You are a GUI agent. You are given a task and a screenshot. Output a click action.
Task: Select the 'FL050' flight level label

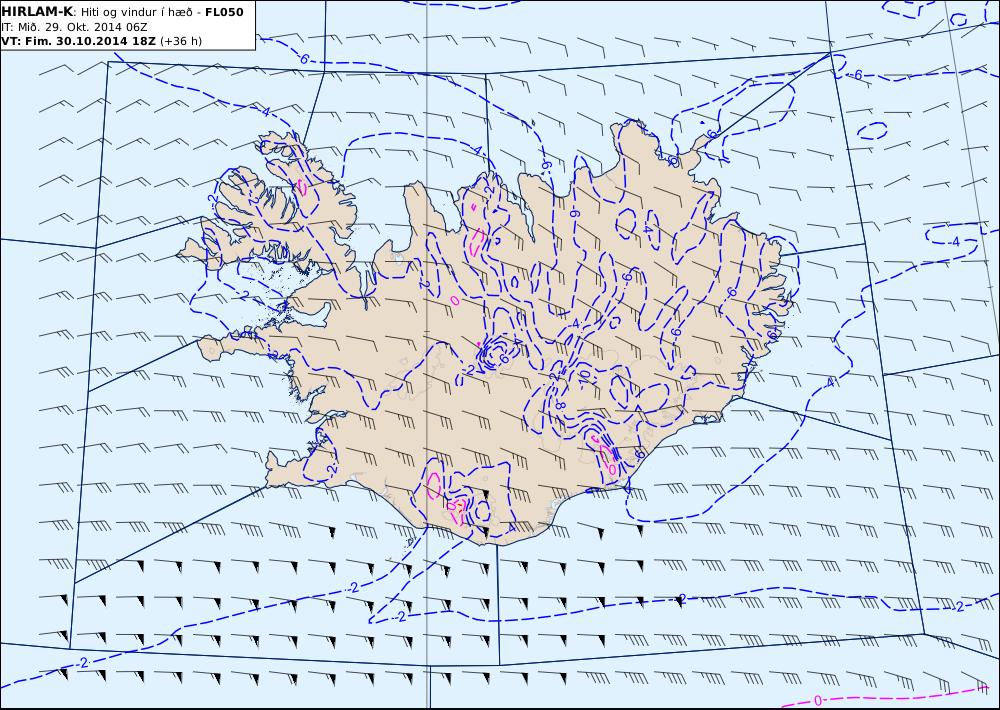[224, 12]
